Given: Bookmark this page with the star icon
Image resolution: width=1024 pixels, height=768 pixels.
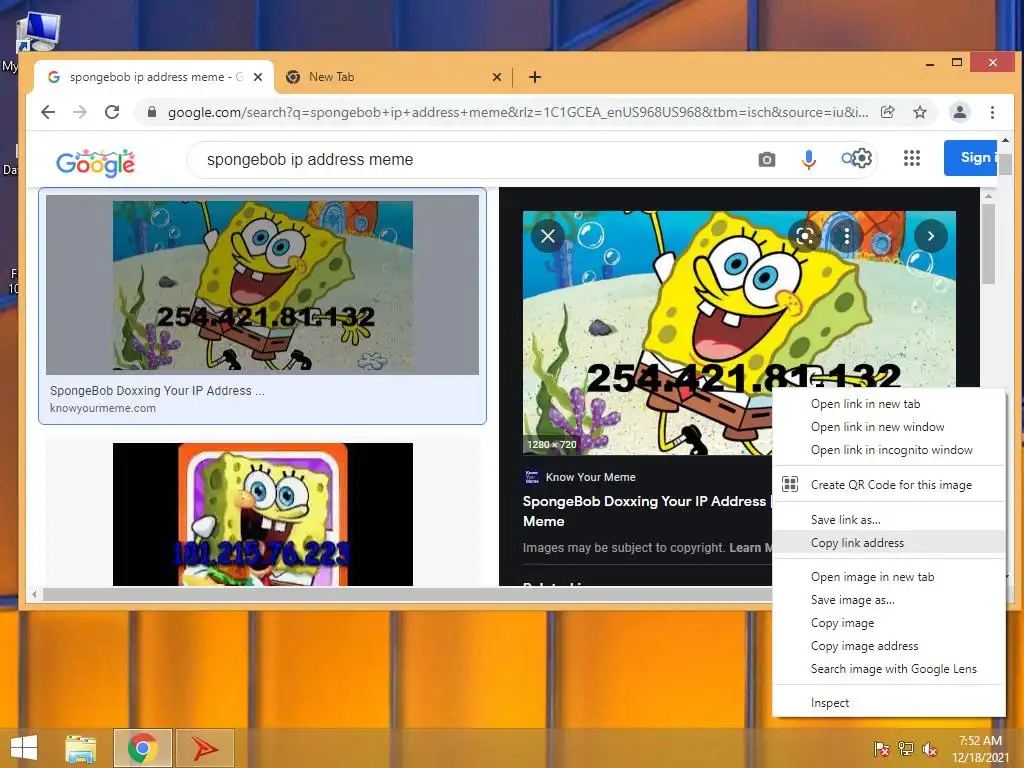Looking at the screenshot, I should click(920, 112).
